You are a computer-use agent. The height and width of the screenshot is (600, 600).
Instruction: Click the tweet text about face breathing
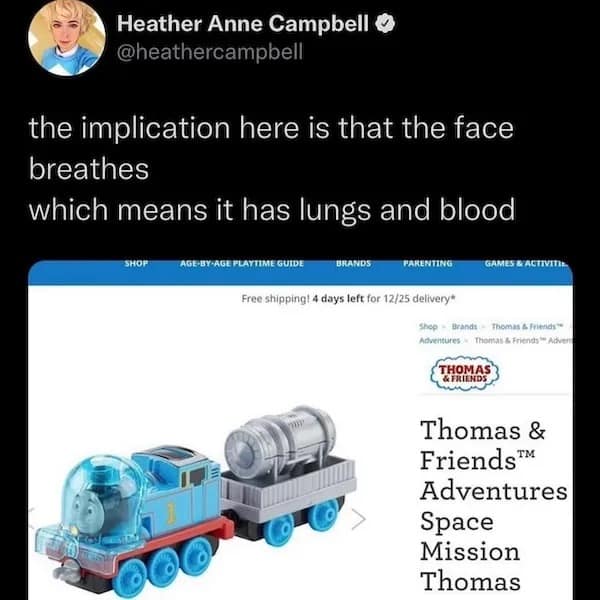pyautogui.click(x=272, y=169)
